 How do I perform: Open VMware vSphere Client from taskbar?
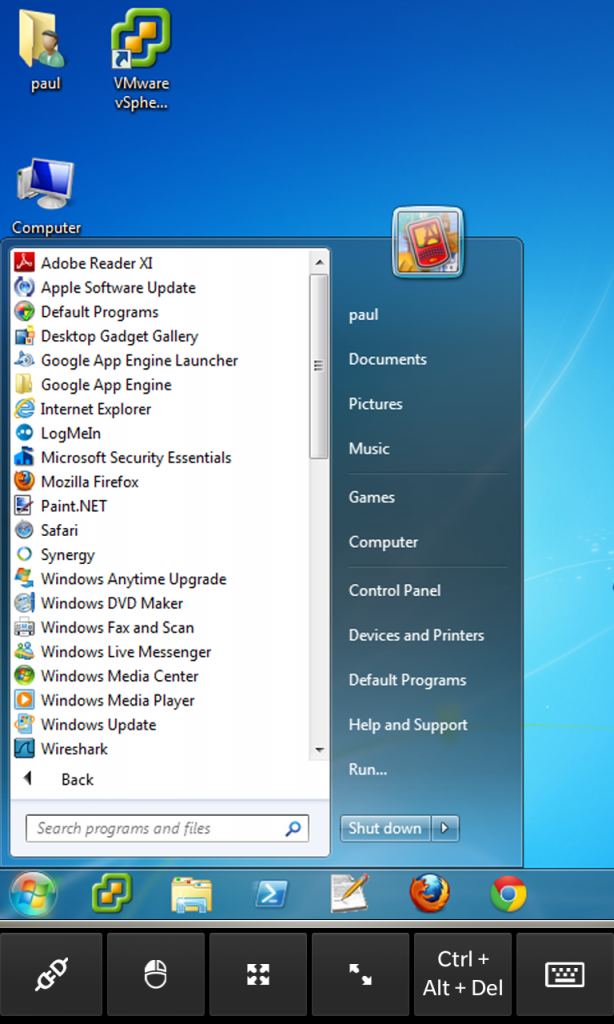coord(112,893)
